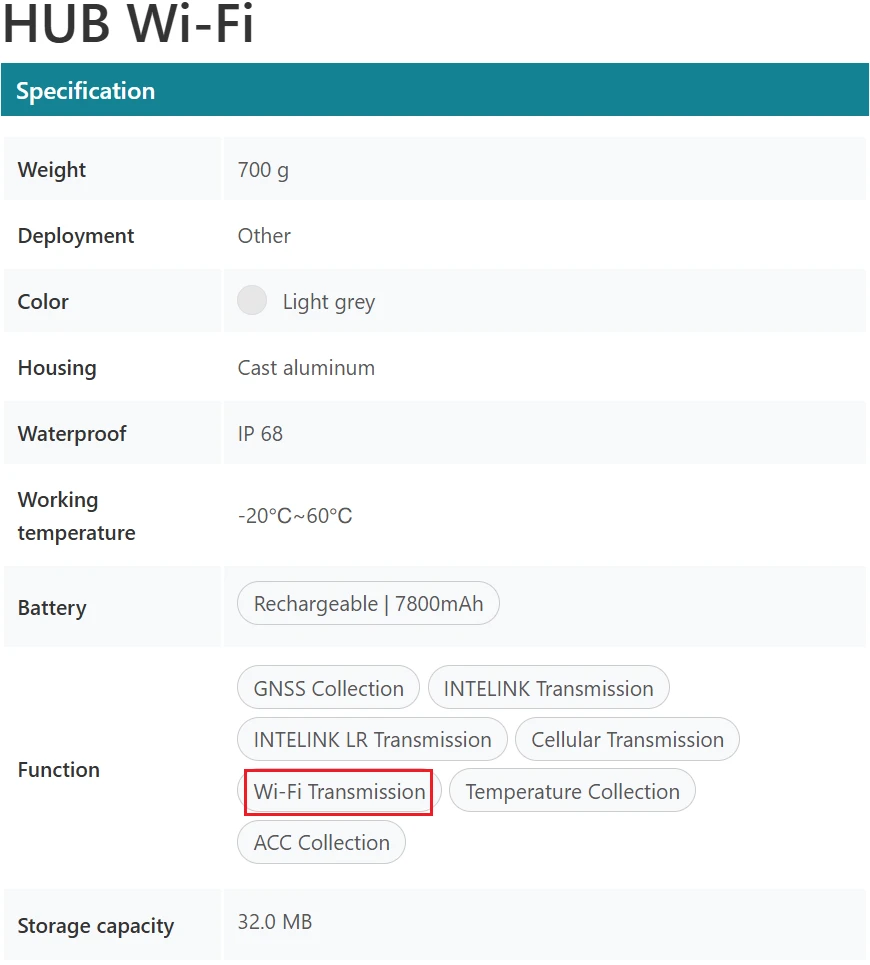Click the Weight row label
The image size is (870, 965).
coord(52,170)
